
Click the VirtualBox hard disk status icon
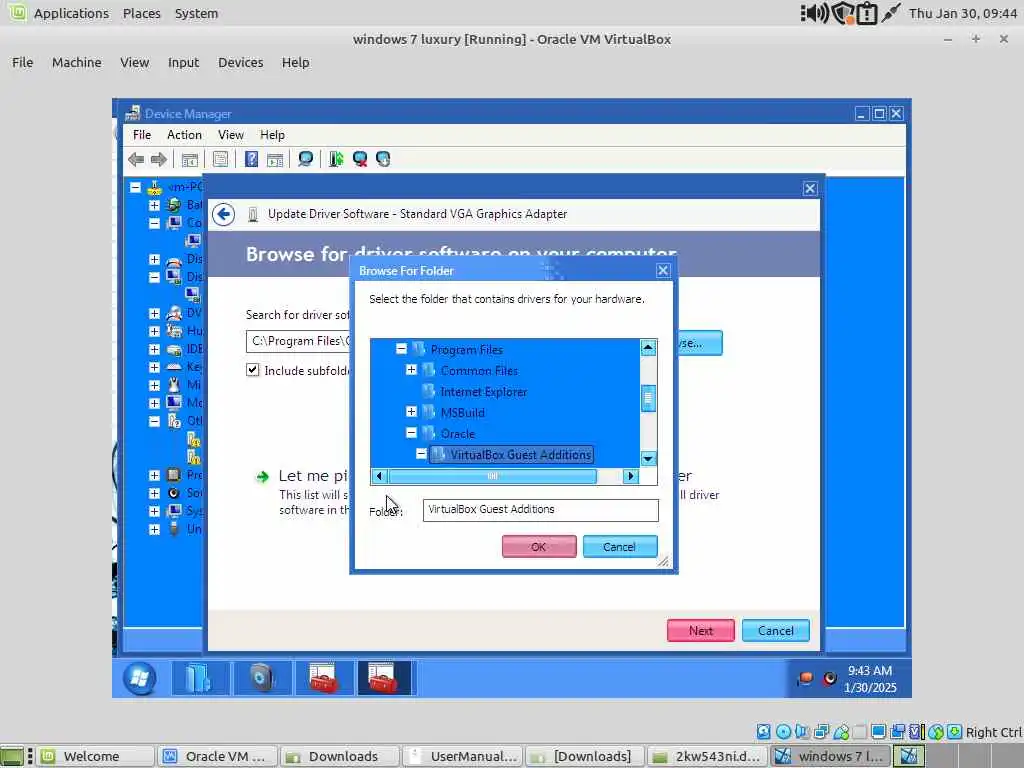[x=763, y=732]
